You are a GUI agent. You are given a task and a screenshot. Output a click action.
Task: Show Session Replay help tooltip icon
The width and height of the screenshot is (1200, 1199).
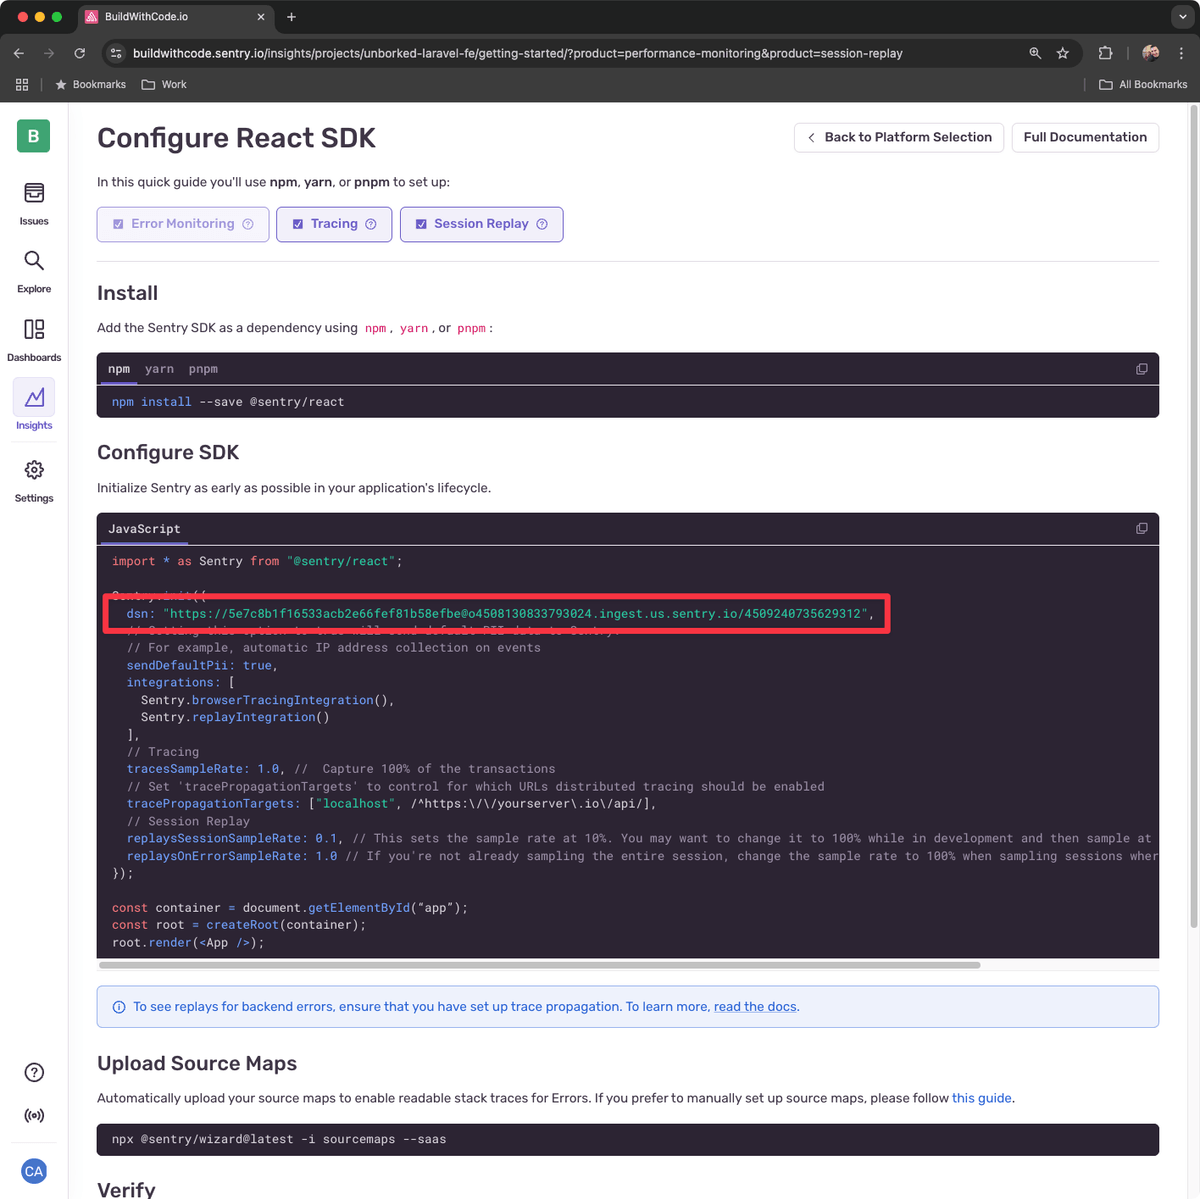click(542, 224)
